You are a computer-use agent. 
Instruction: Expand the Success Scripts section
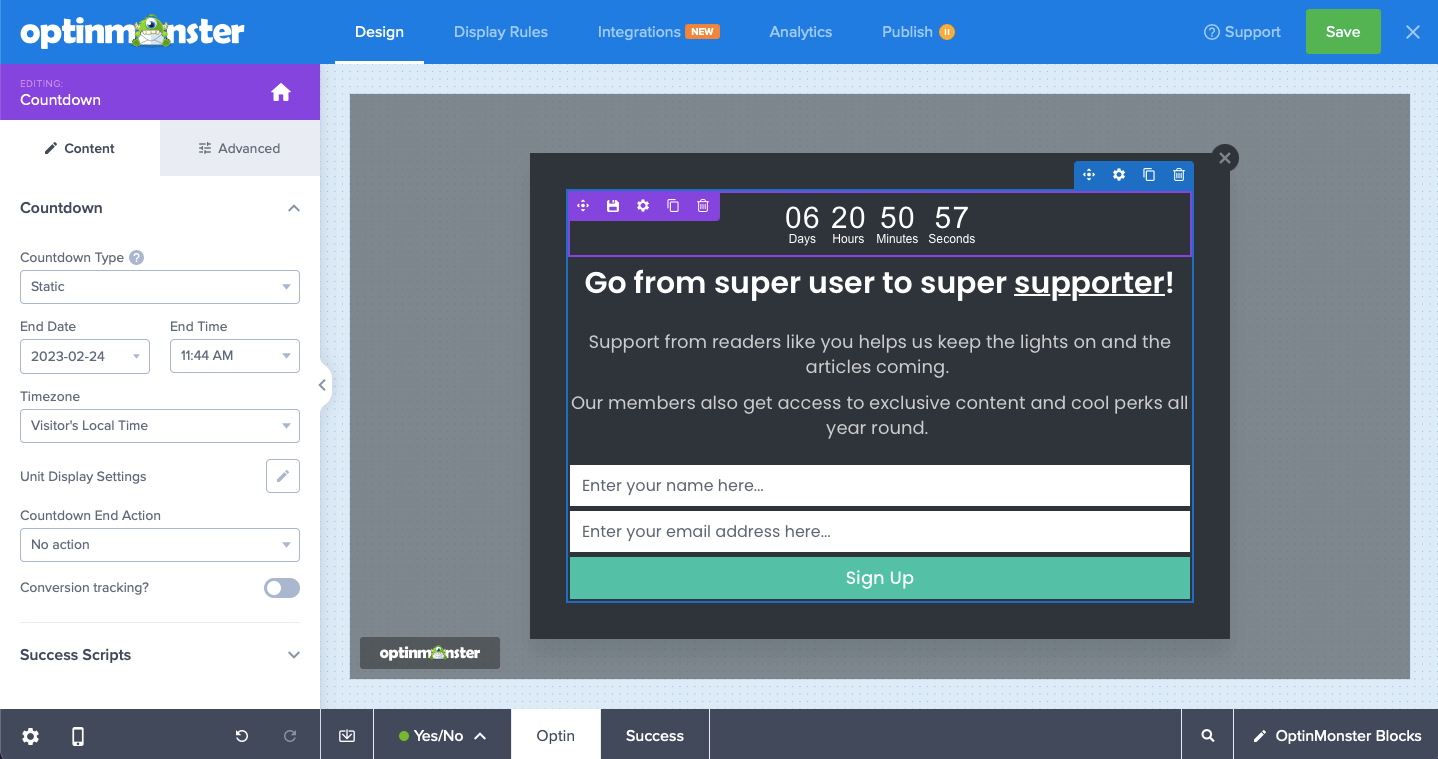click(x=159, y=655)
